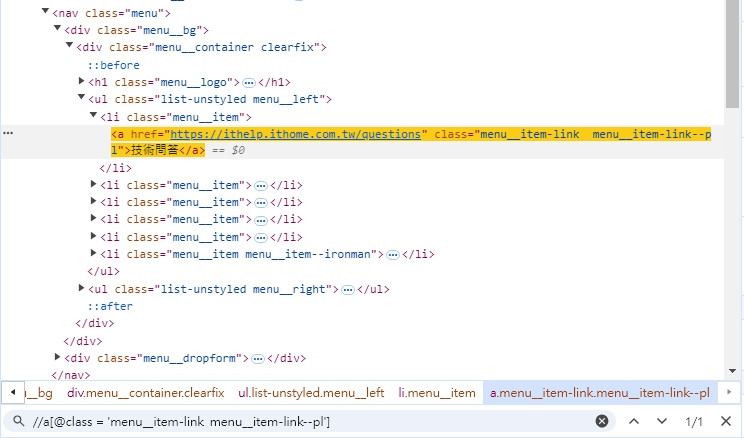Expand the h1 menu__logo element
The height and width of the screenshot is (438, 744).
click(81, 81)
